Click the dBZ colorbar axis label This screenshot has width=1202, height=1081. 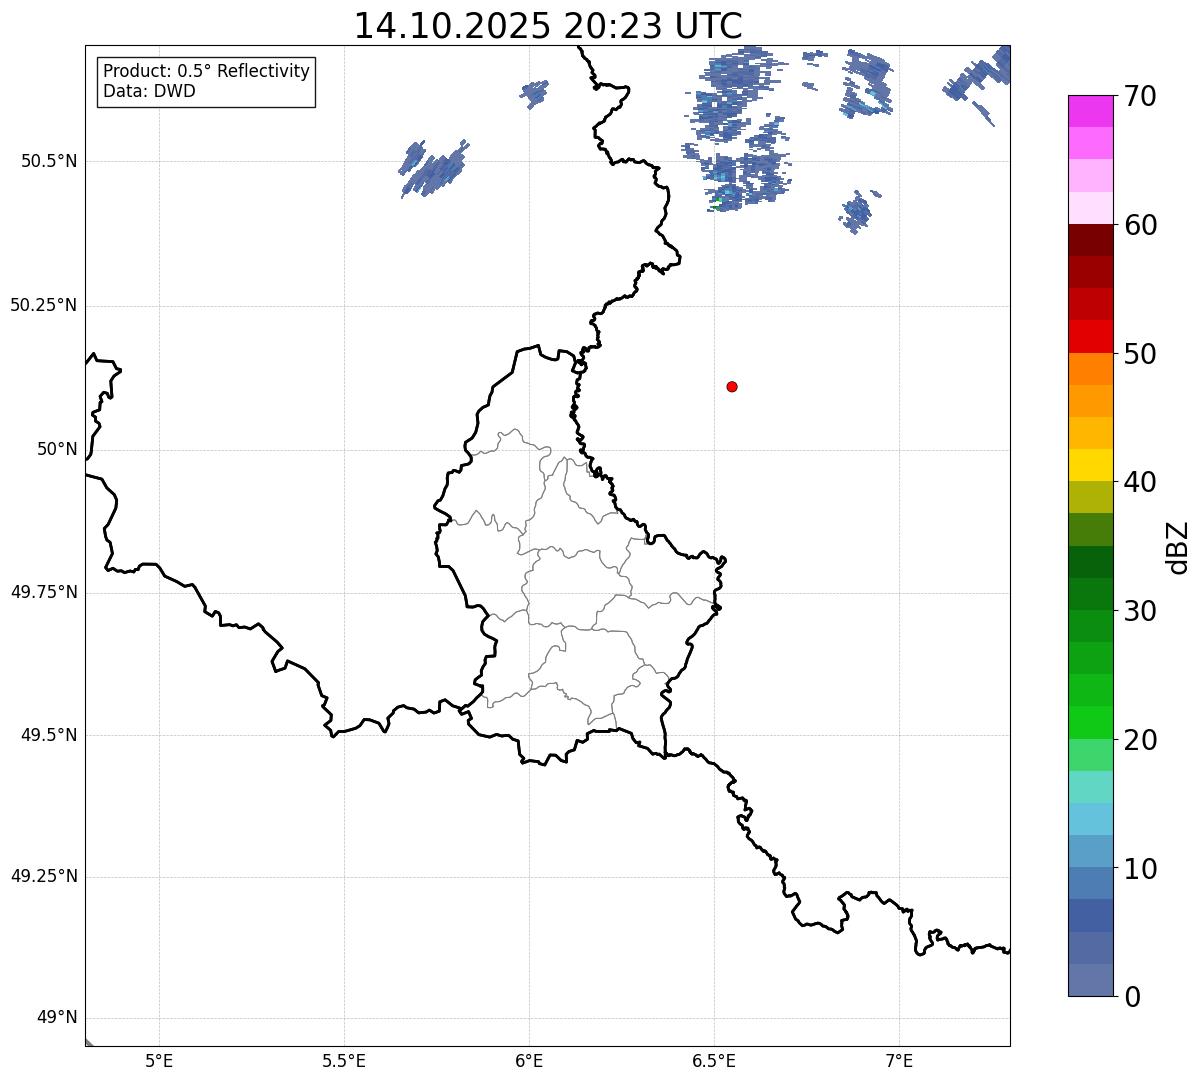click(x=1179, y=547)
